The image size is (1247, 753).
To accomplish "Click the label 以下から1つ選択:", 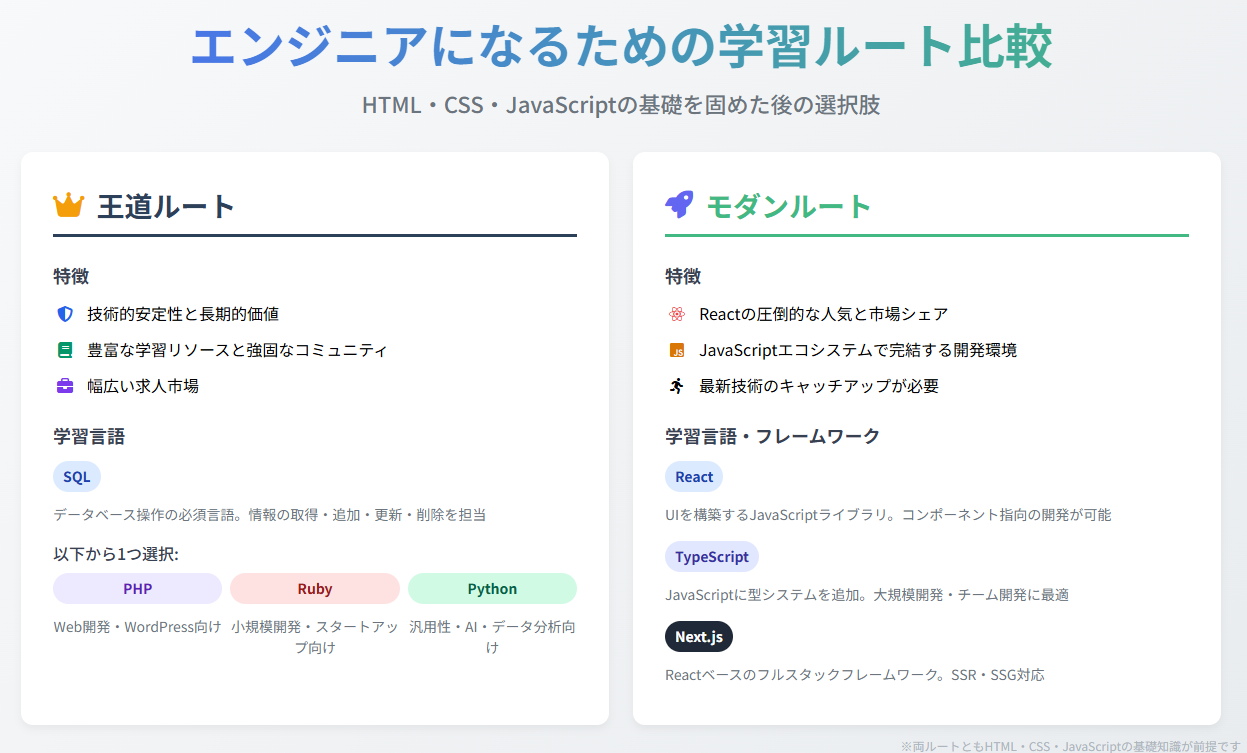I will click(x=116, y=554).
